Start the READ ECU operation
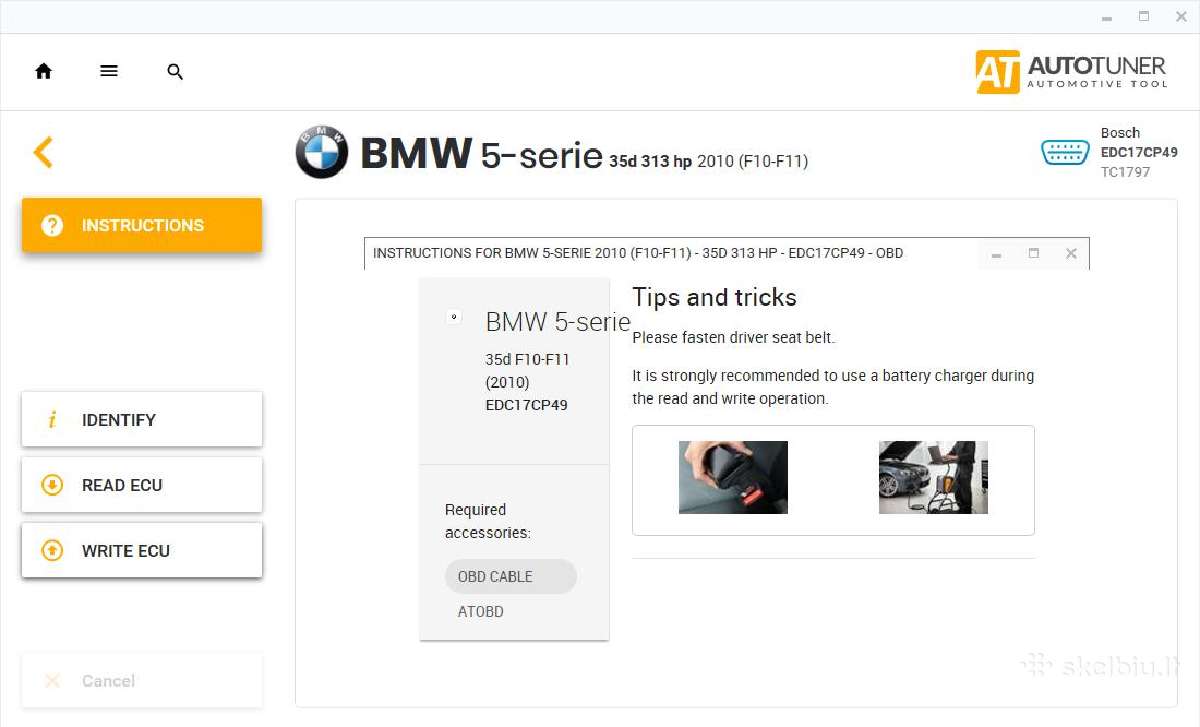This screenshot has width=1200, height=727. pos(142,485)
